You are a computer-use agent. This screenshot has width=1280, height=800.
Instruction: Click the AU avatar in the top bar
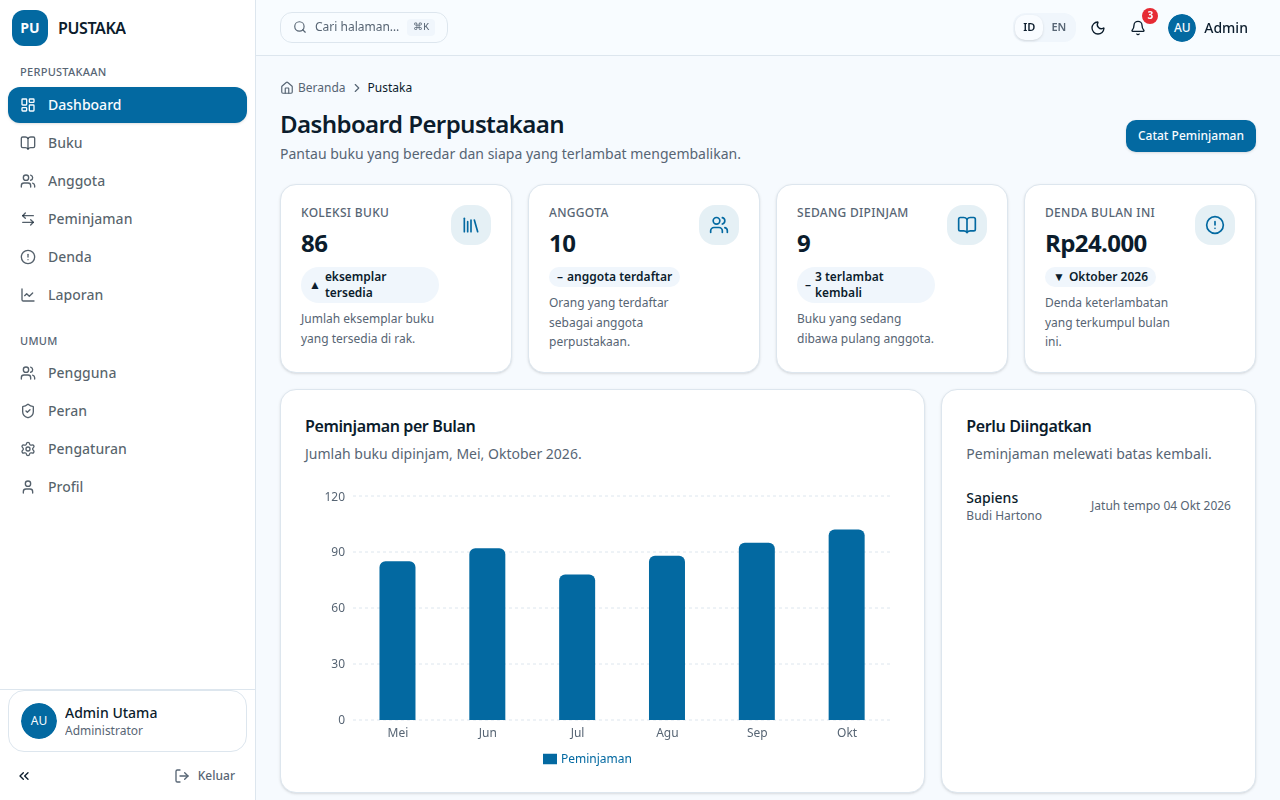(x=1182, y=28)
